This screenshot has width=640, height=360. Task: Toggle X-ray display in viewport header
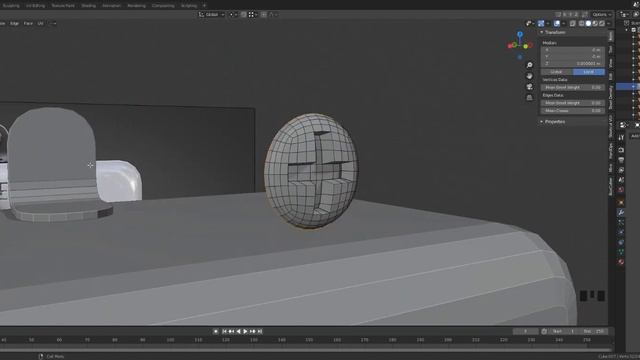tap(572, 23)
